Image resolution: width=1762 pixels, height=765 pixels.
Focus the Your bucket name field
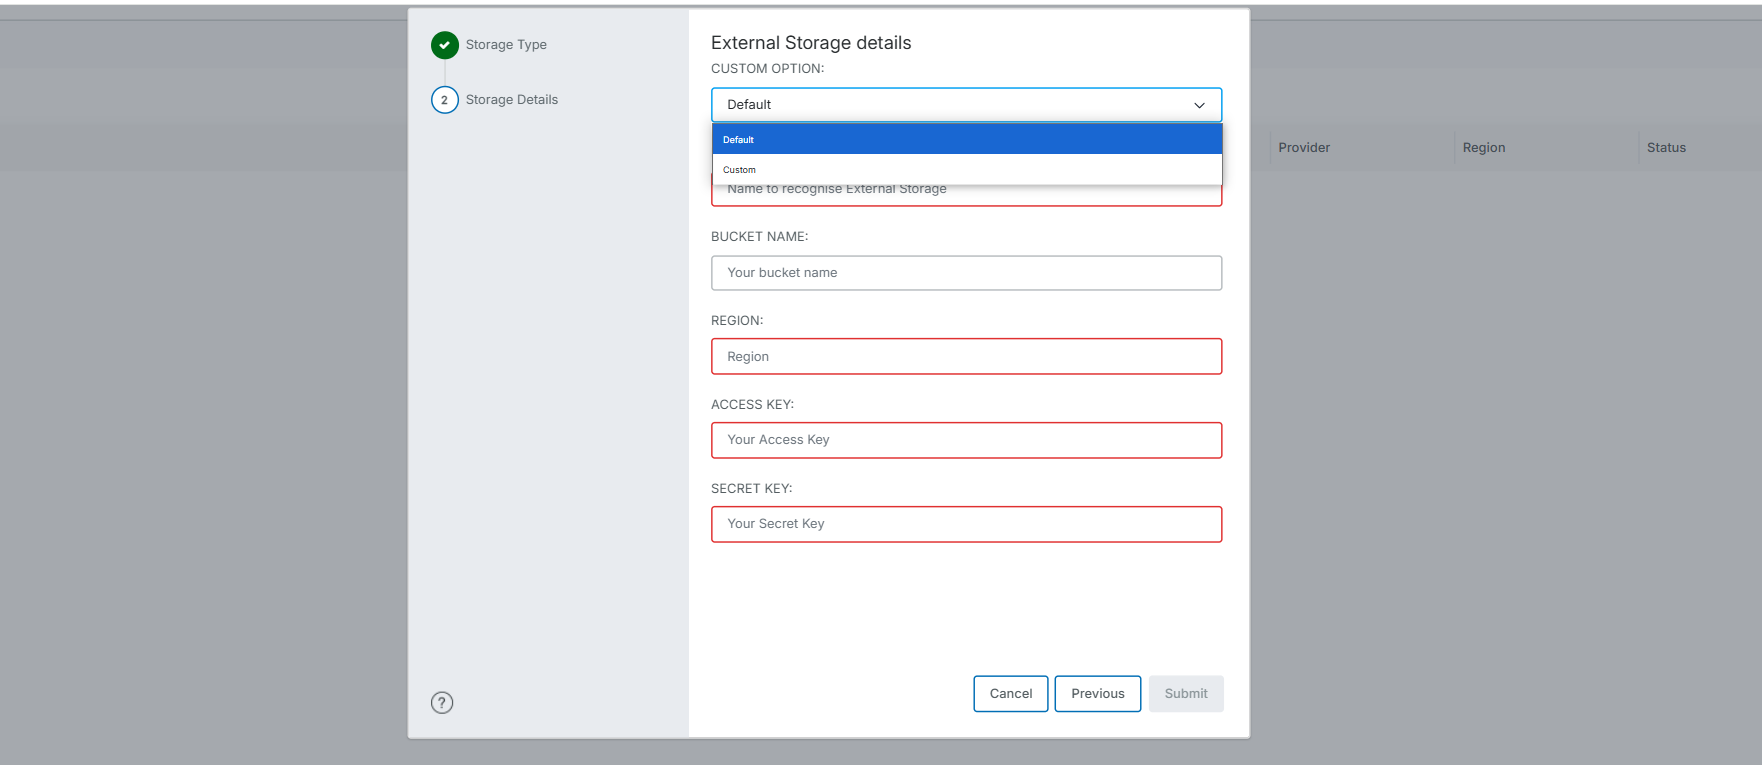tap(966, 273)
